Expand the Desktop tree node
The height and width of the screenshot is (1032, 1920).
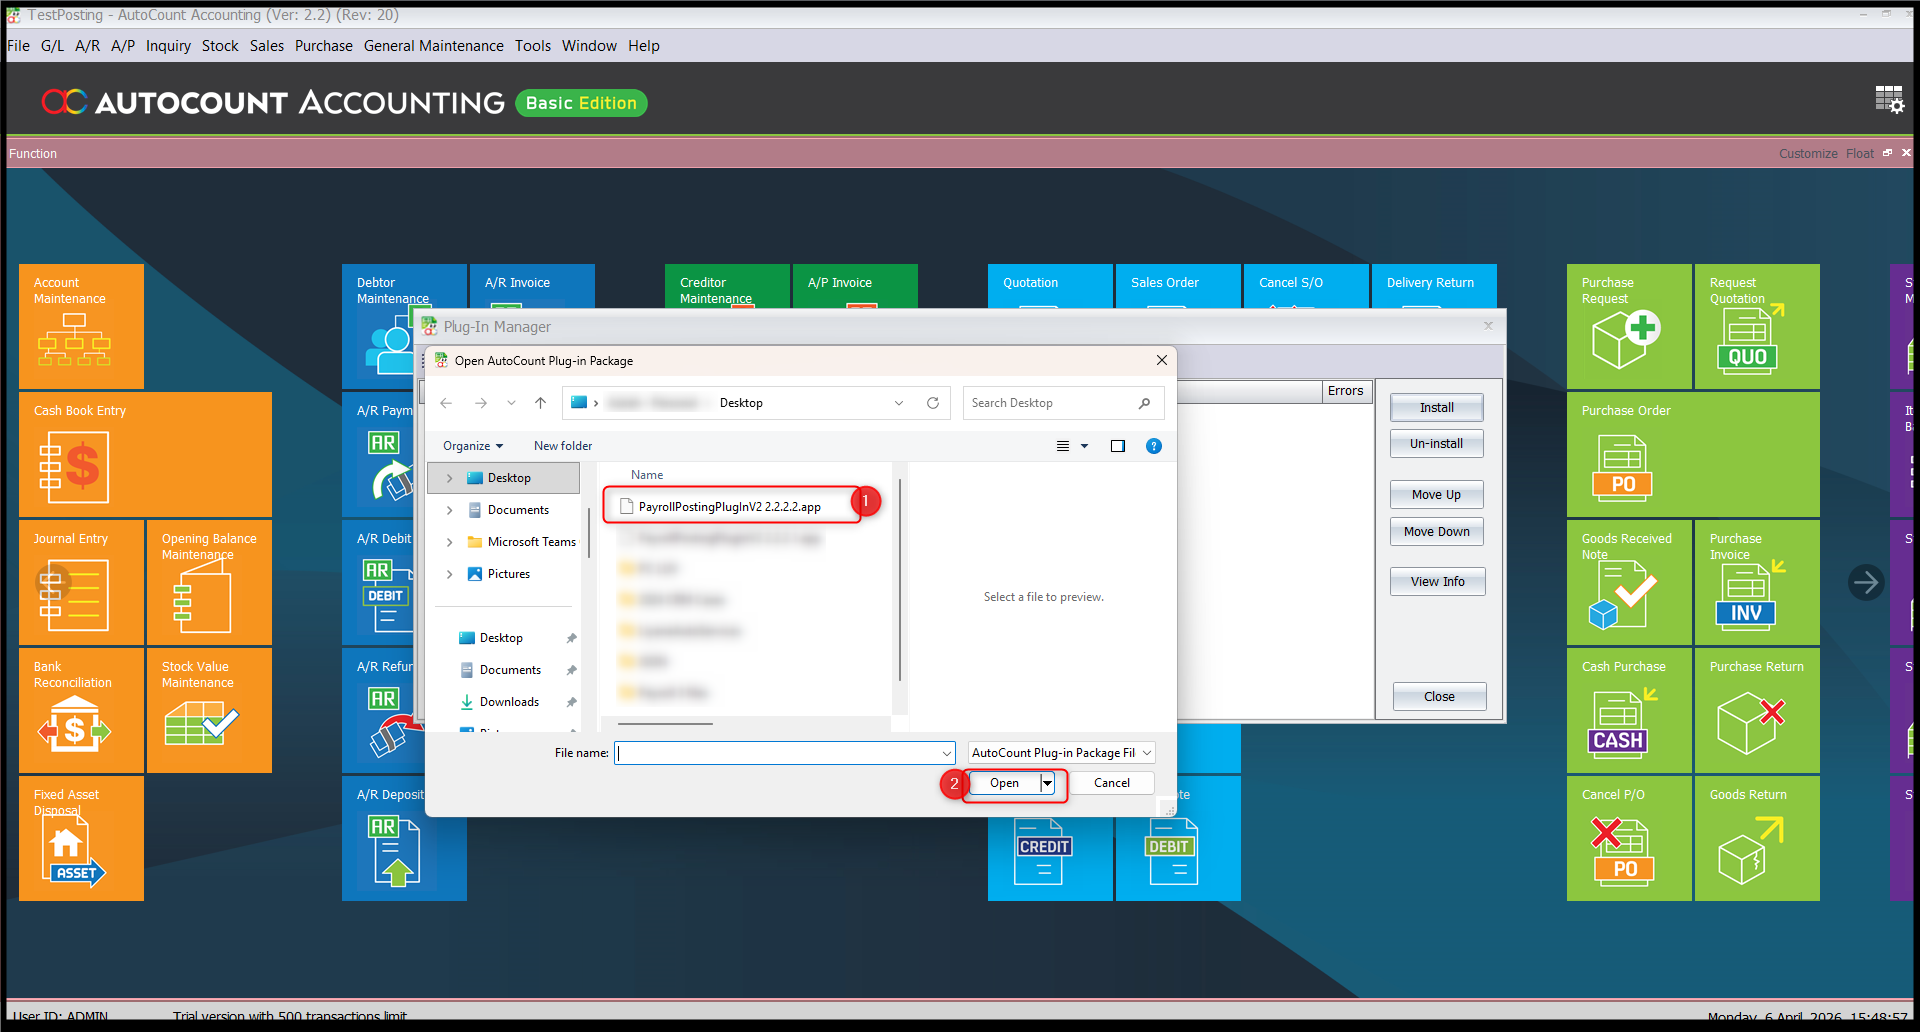(449, 478)
